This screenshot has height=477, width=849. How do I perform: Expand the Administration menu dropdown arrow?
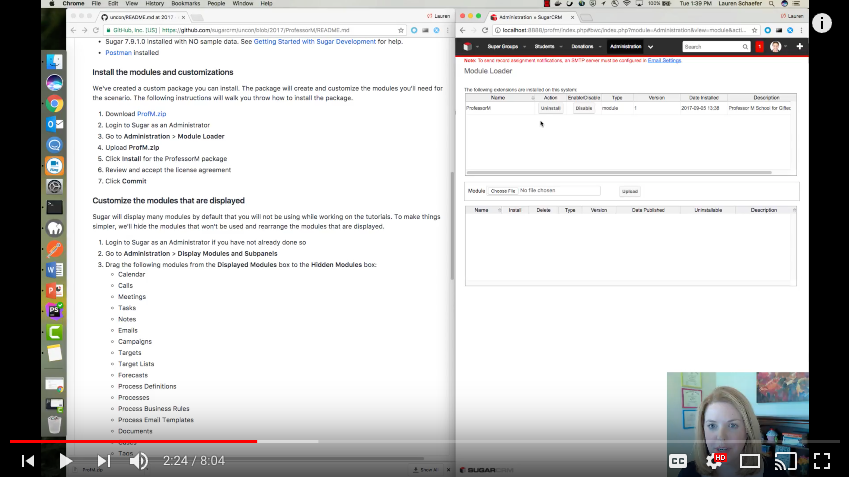[x=650, y=47]
